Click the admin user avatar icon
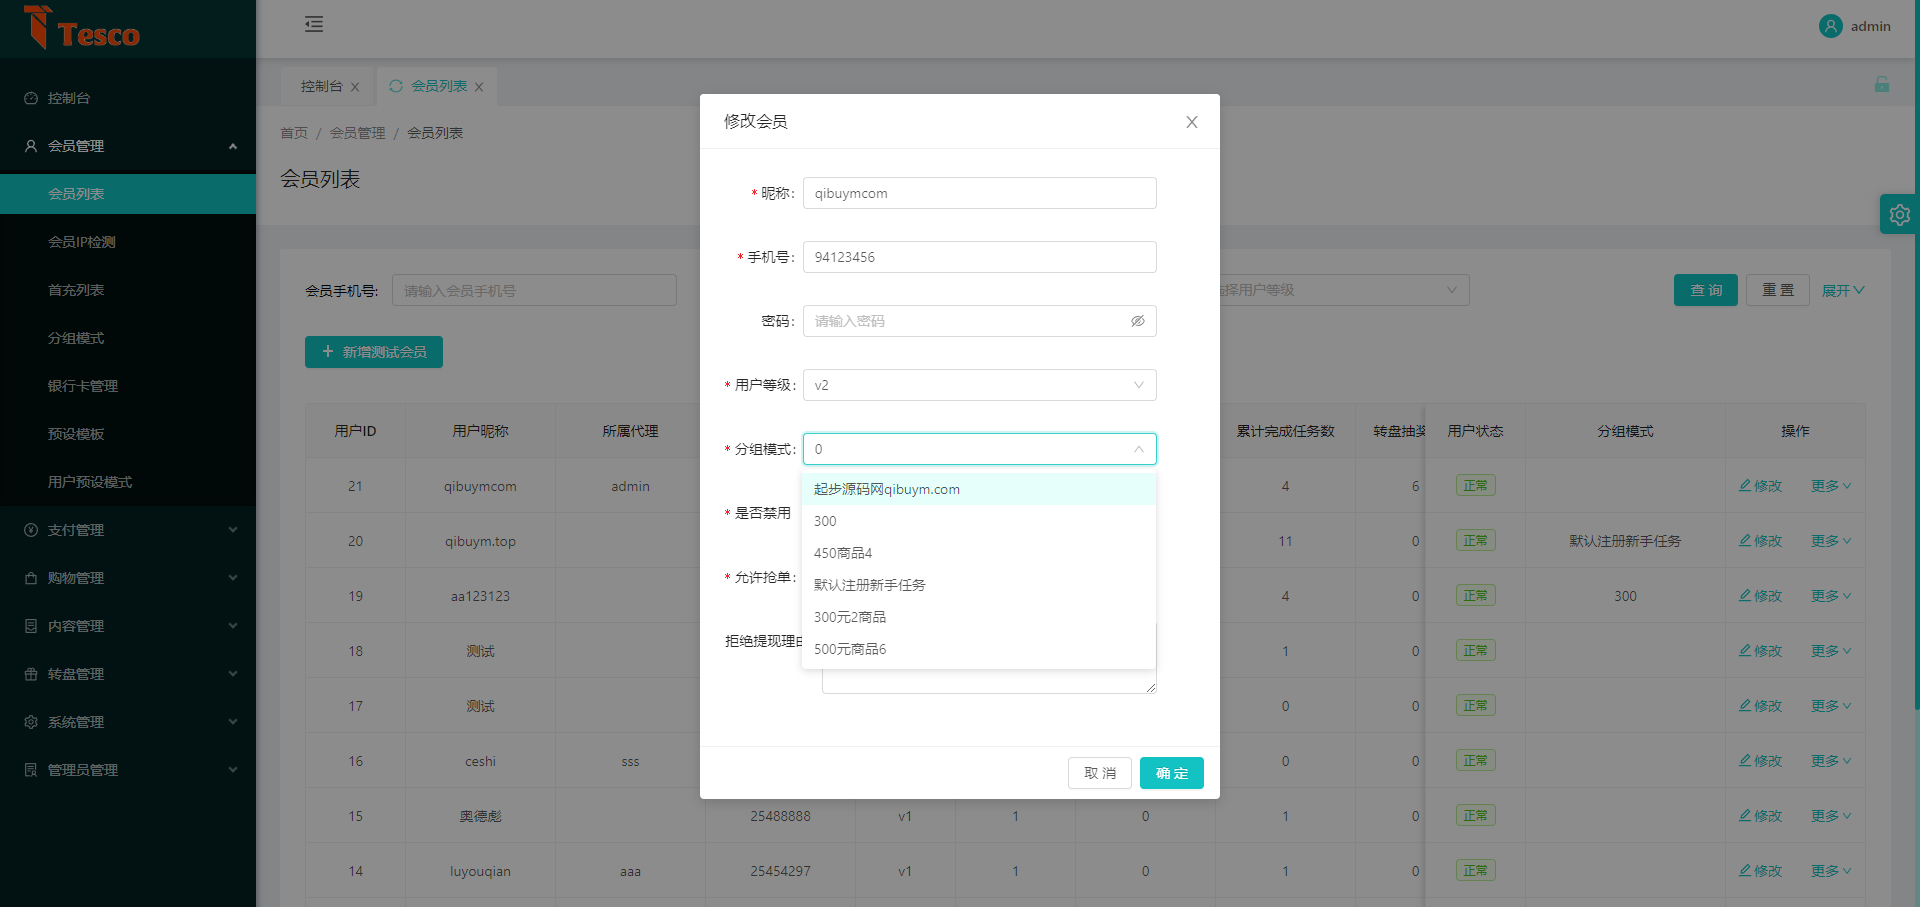 click(1830, 26)
